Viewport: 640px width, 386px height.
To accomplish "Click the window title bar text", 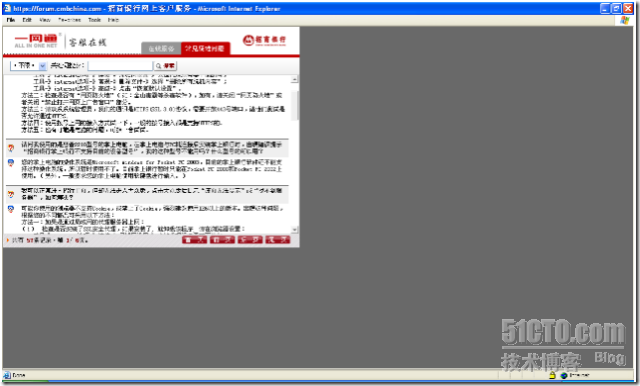I will [x=147, y=8].
